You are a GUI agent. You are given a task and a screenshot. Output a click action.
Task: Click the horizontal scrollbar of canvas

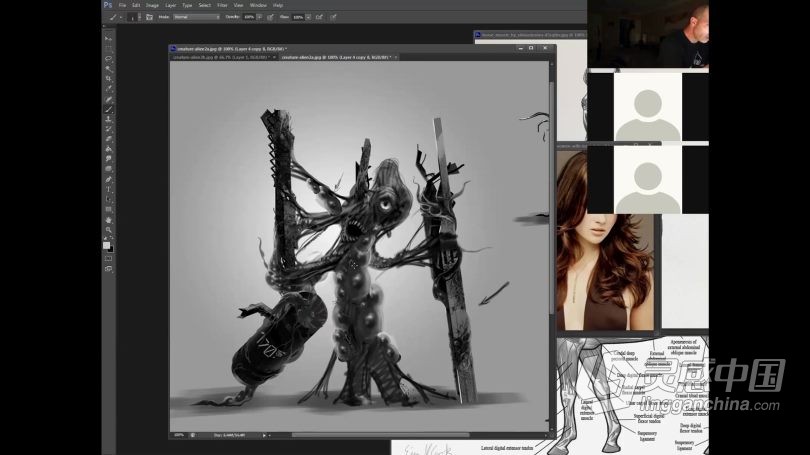click(x=381, y=435)
